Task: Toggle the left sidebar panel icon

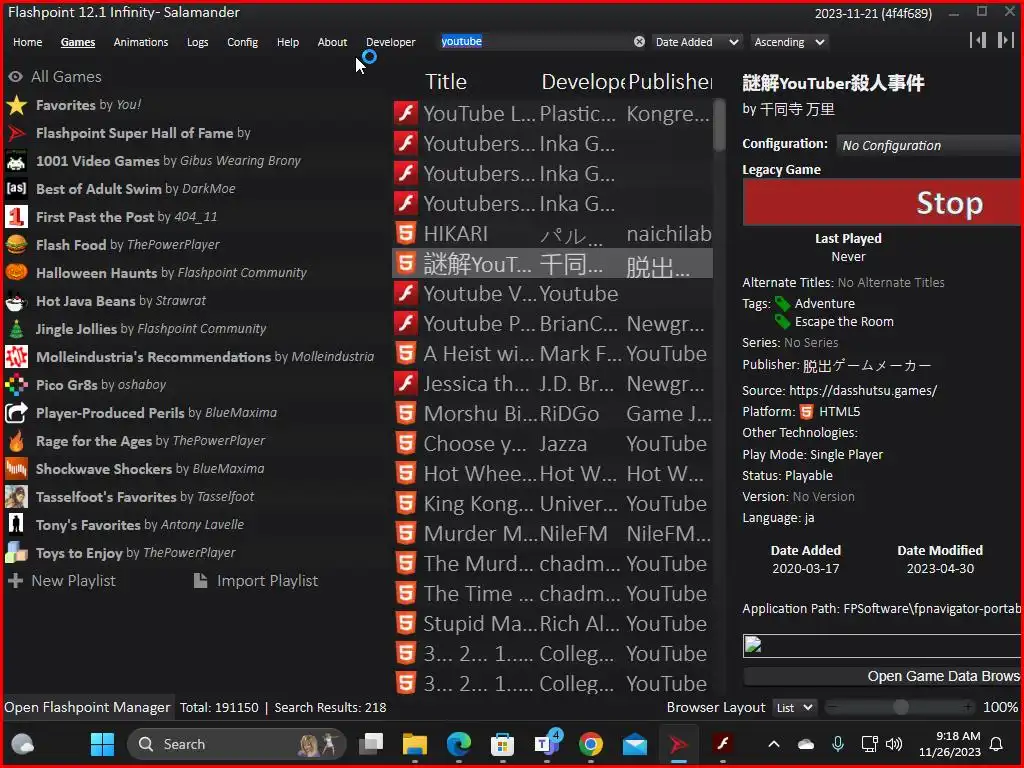Action: click(x=978, y=40)
